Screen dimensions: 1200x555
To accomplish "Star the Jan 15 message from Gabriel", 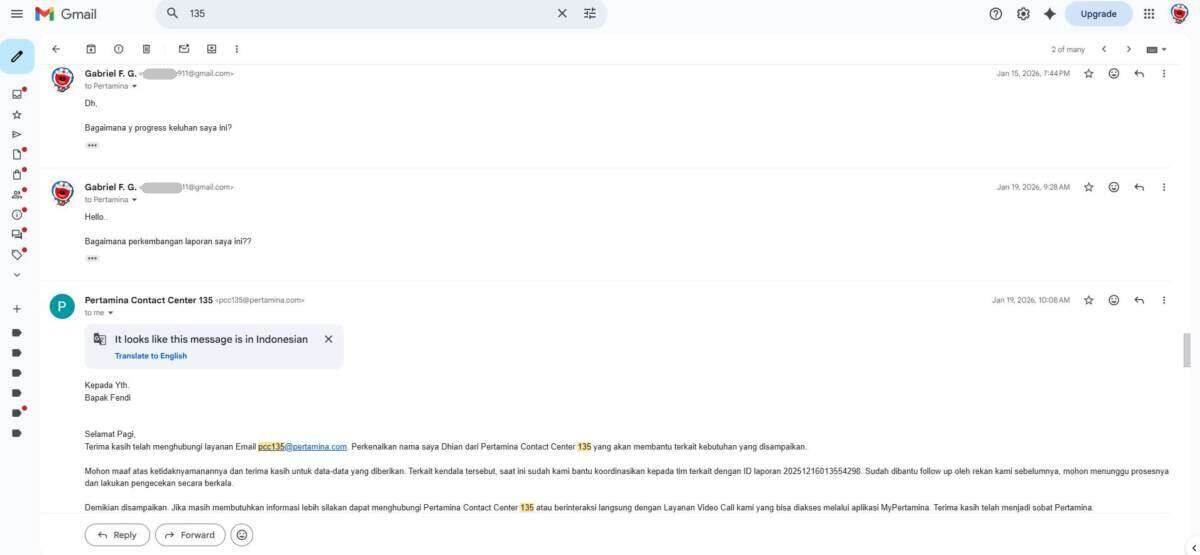I will pyautogui.click(x=1088, y=74).
